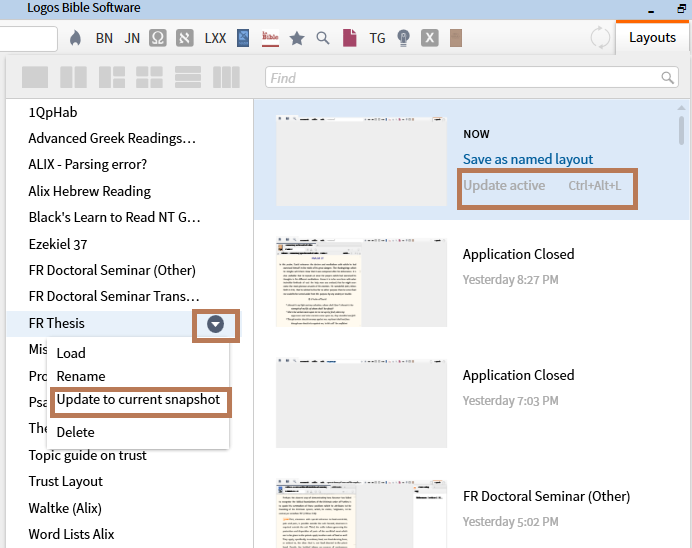Image resolution: width=692 pixels, height=548 pixels.
Task: Click the snapshots list scrollbar thumb
Action: tap(681, 129)
